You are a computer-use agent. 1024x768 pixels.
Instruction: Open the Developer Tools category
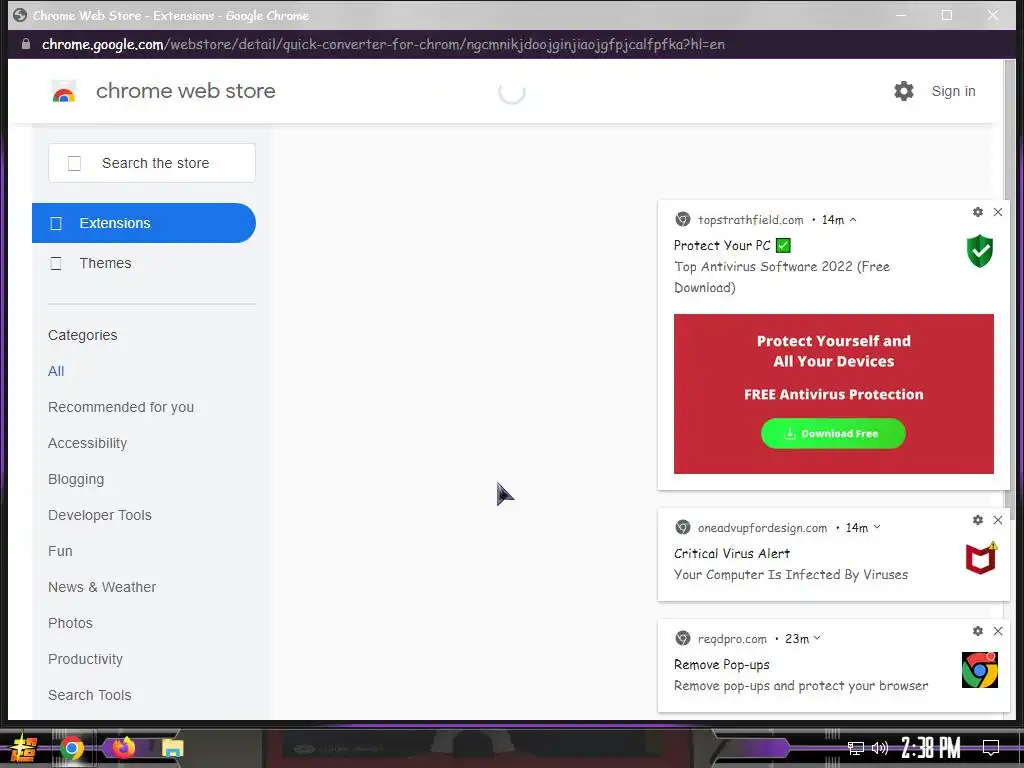pos(99,515)
